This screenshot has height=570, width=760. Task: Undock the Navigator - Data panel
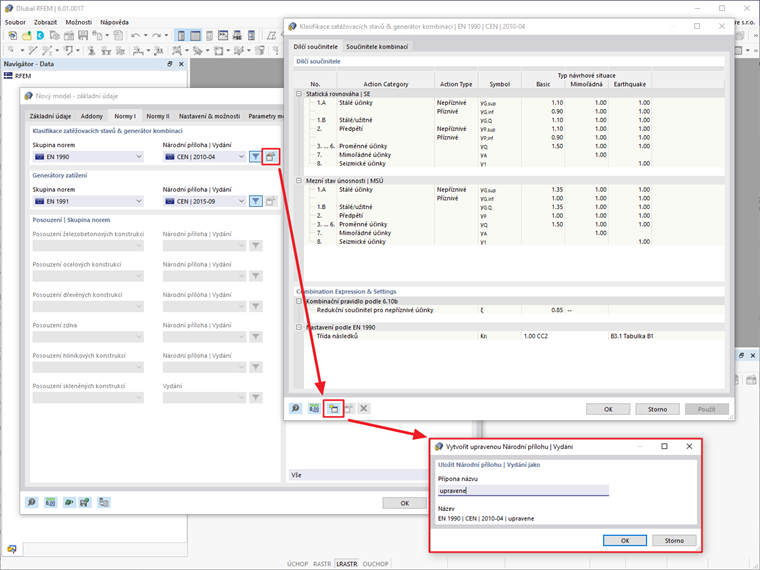coord(170,64)
